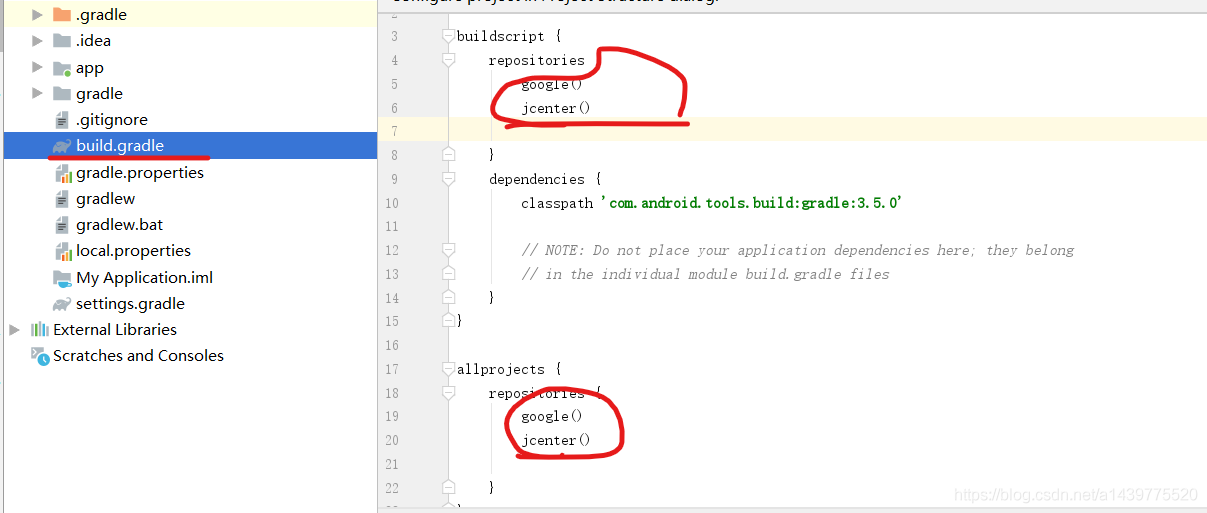1207x513 pixels.
Task: Expand the .gradle folder arrow
Action: click(x=38, y=15)
